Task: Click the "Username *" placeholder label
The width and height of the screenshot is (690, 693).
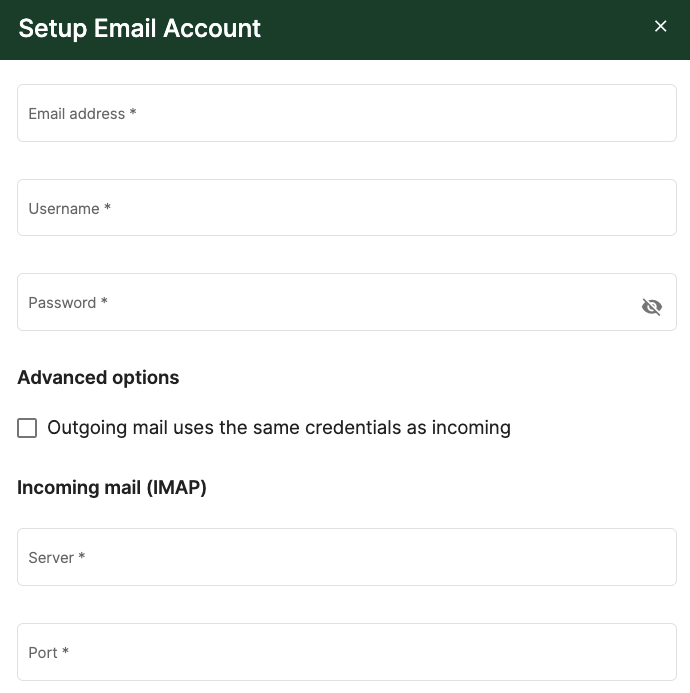Action: click(69, 208)
